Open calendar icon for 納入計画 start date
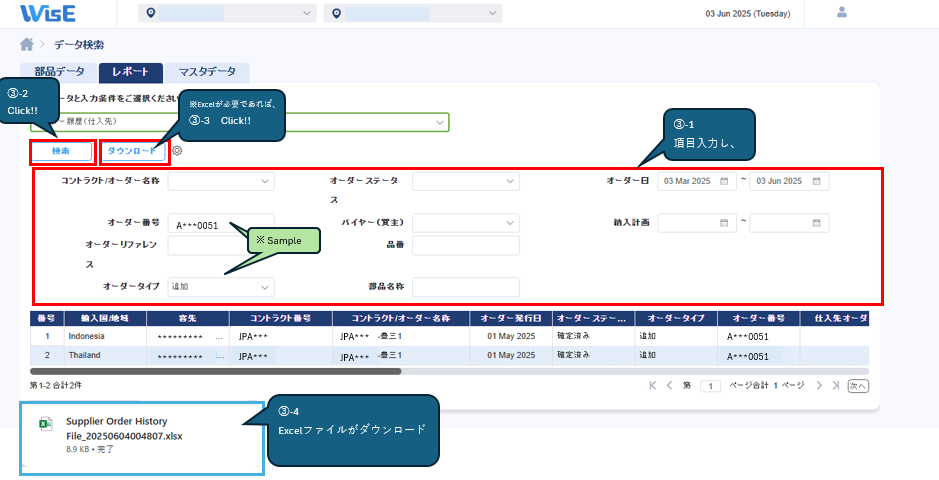Screen dimensions: 939x480 click(x=723, y=222)
